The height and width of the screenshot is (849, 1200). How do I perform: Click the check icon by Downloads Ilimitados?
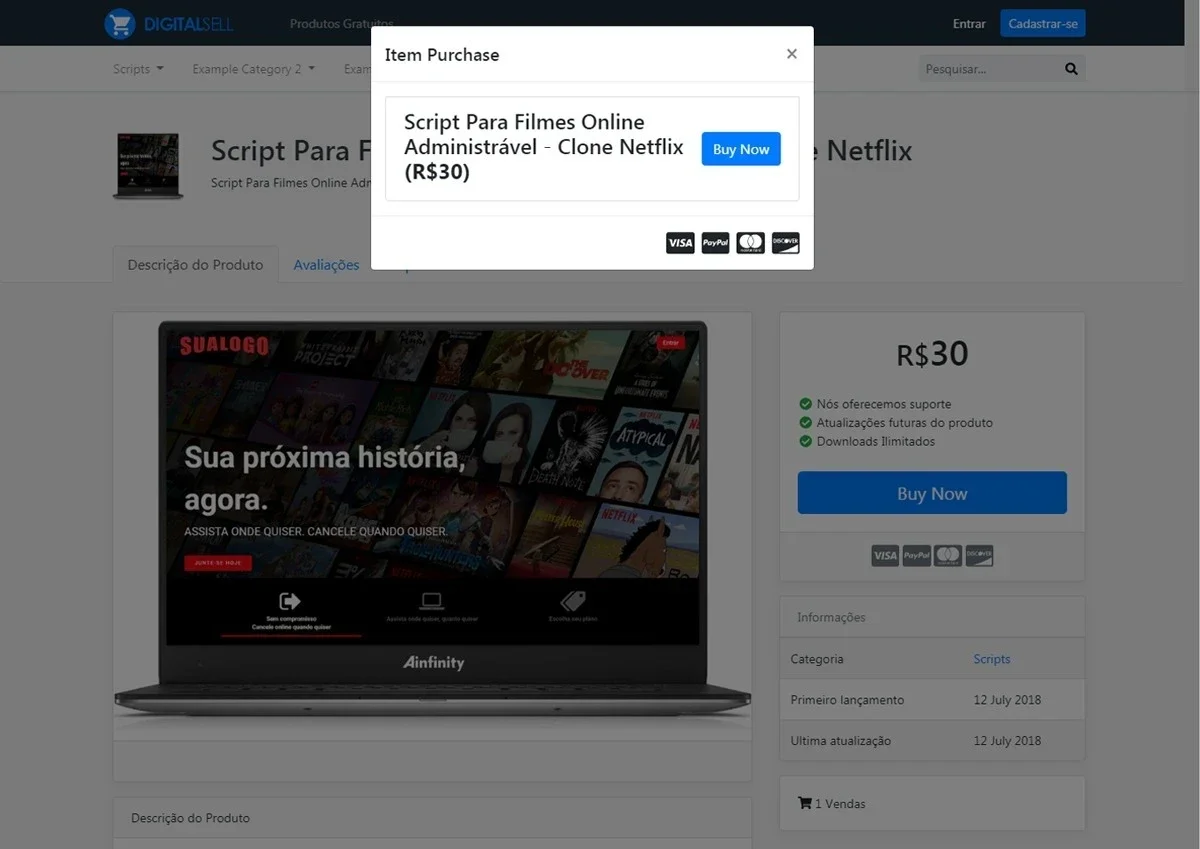pos(805,441)
